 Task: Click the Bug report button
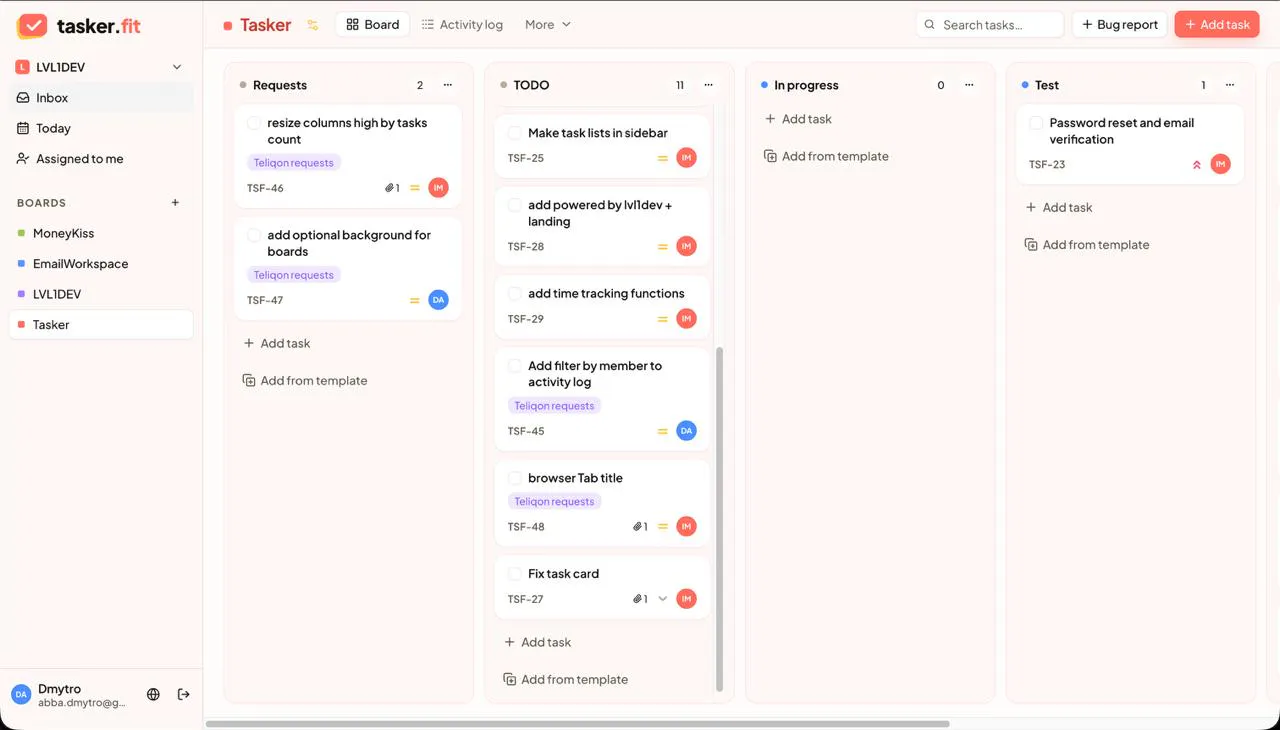[x=1119, y=25]
